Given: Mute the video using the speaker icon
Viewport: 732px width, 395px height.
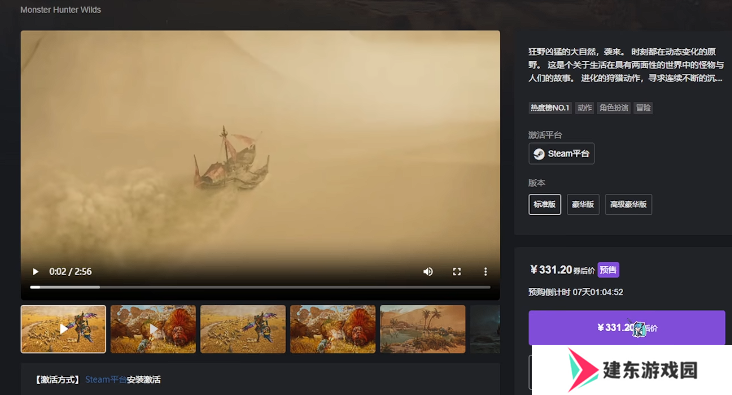Looking at the screenshot, I should (428, 272).
